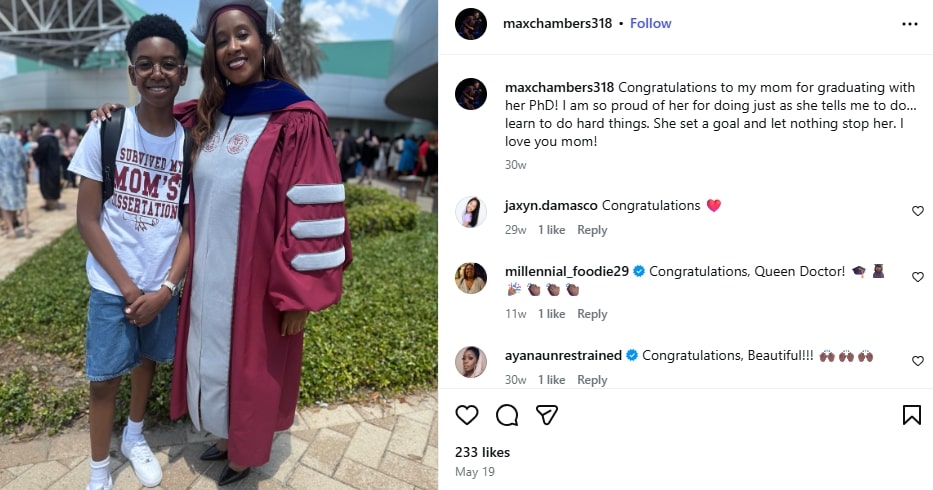Follow maxchambers318
Image resolution: width=933 pixels, height=490 pixels.
651,23
